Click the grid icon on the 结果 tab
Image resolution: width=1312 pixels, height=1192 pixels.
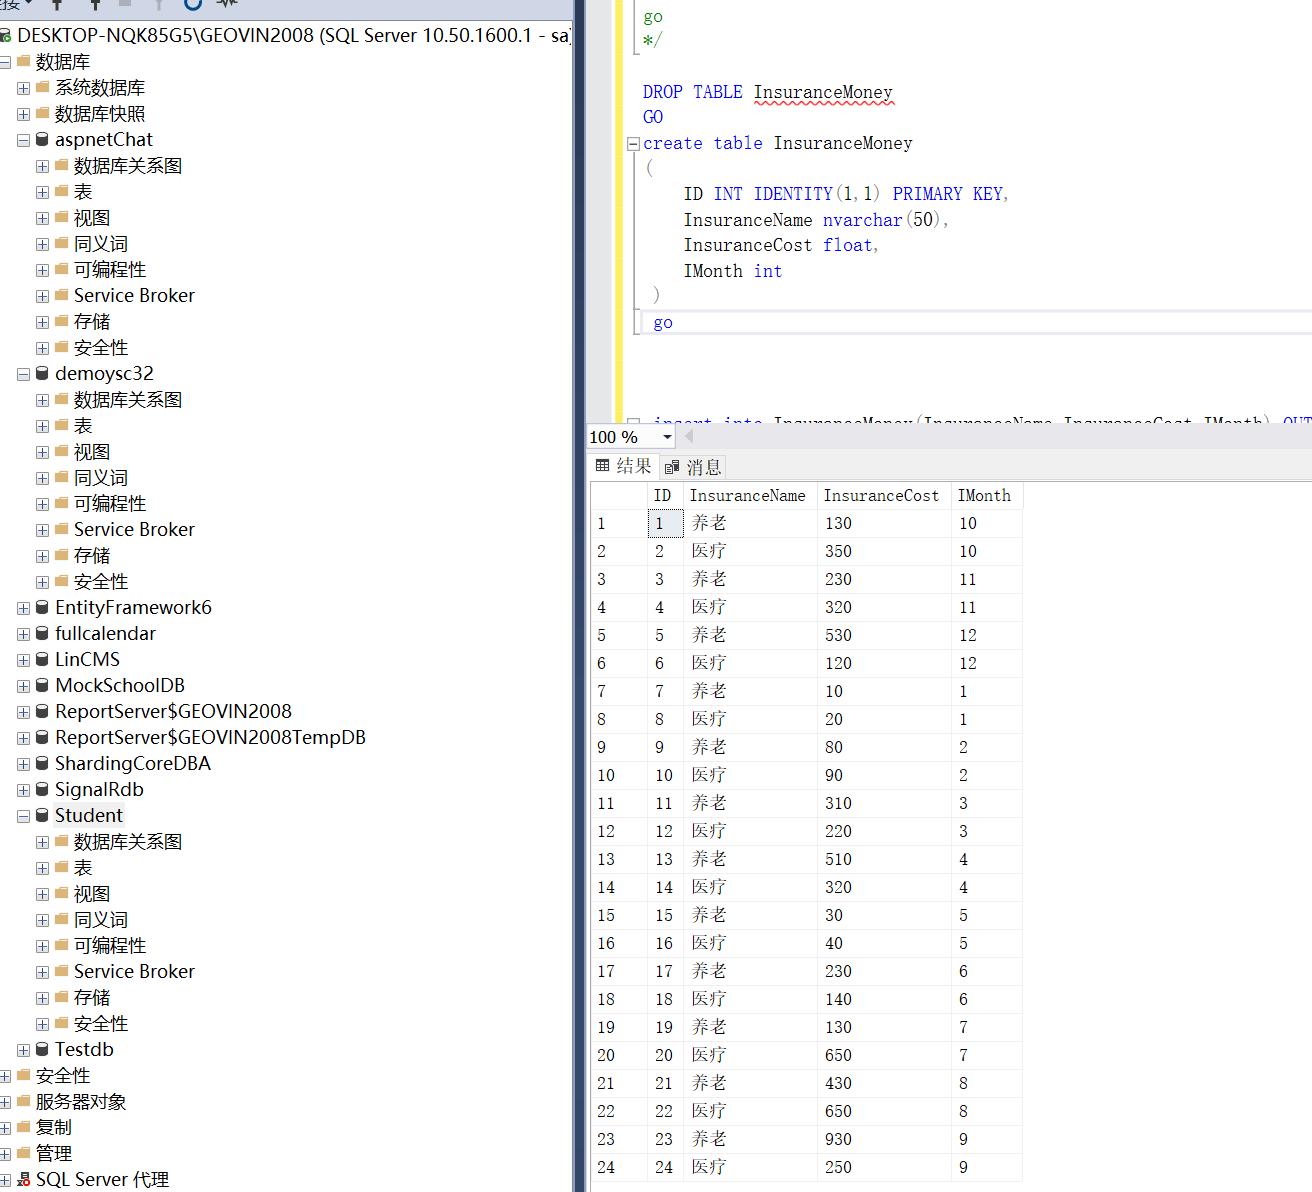coord(603,466)
